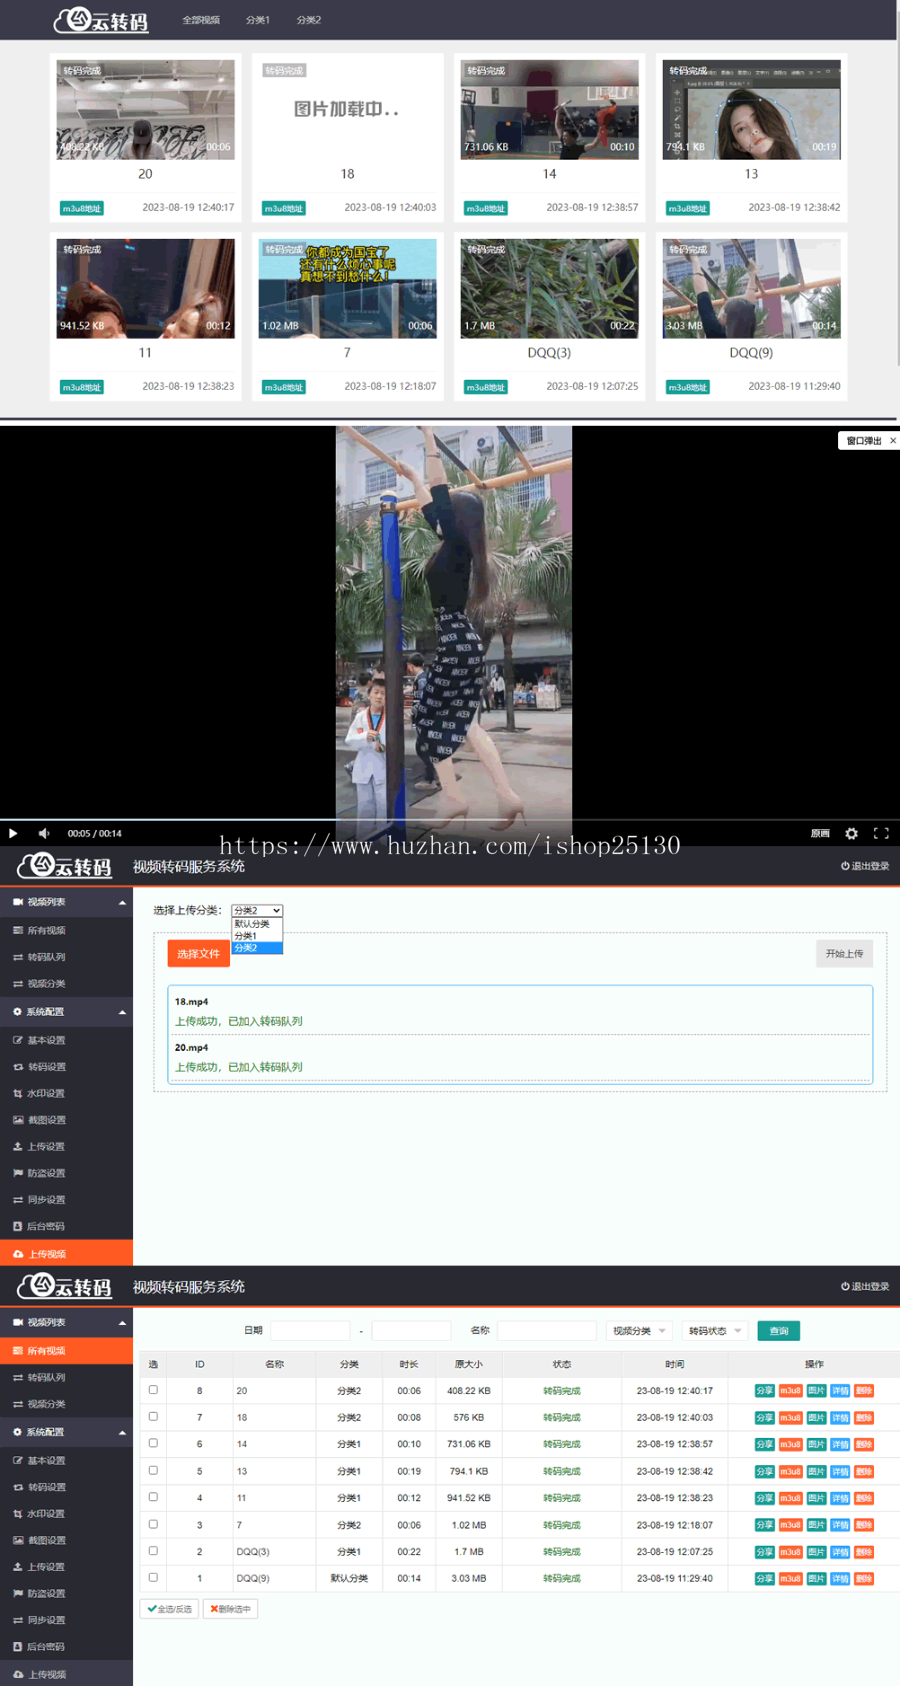Screen dimensions: 900x1686
Task: Collapse 系统配置 group in list page sidebar
Action: tap(66, 1432)
